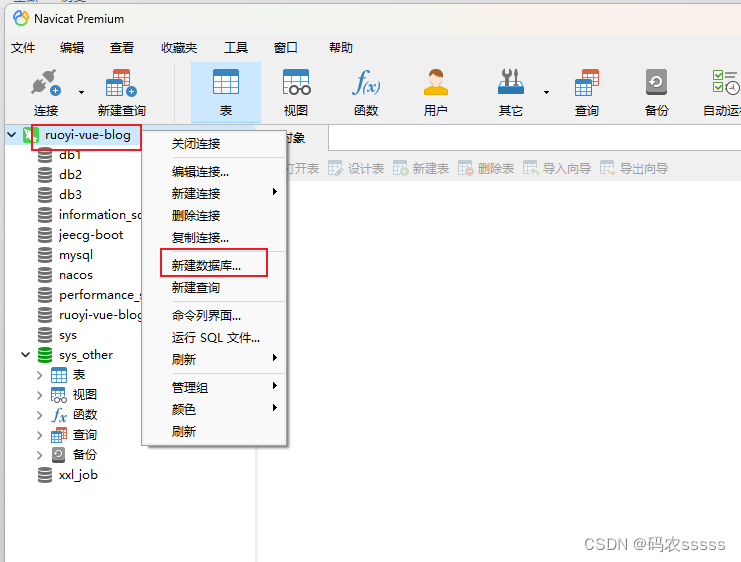
Task: Click the 表 table icon in tree
Action: [59, 376]
